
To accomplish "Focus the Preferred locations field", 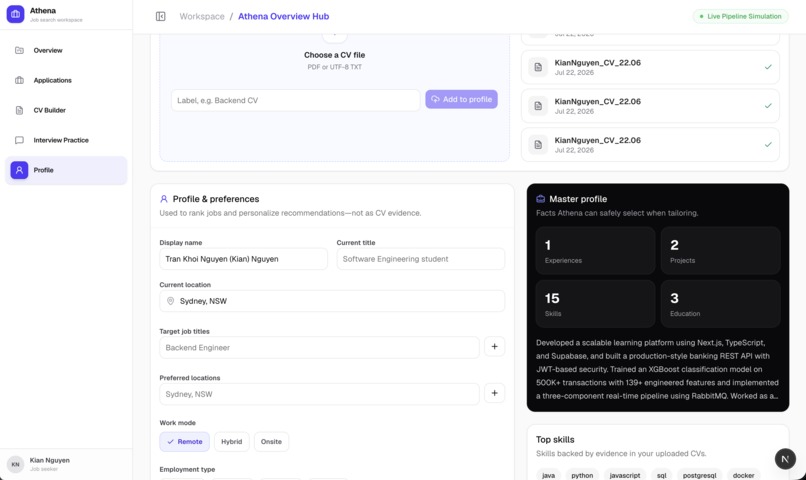I will (319, 394).
